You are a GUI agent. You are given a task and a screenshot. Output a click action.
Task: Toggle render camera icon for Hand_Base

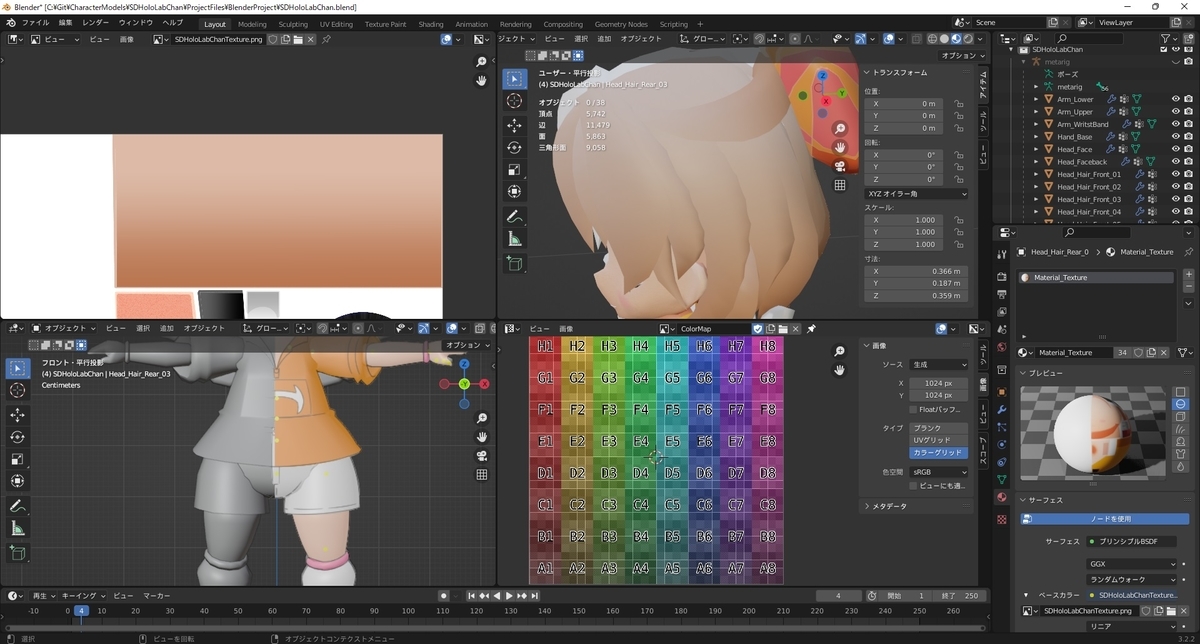(x=1188, y=137)
